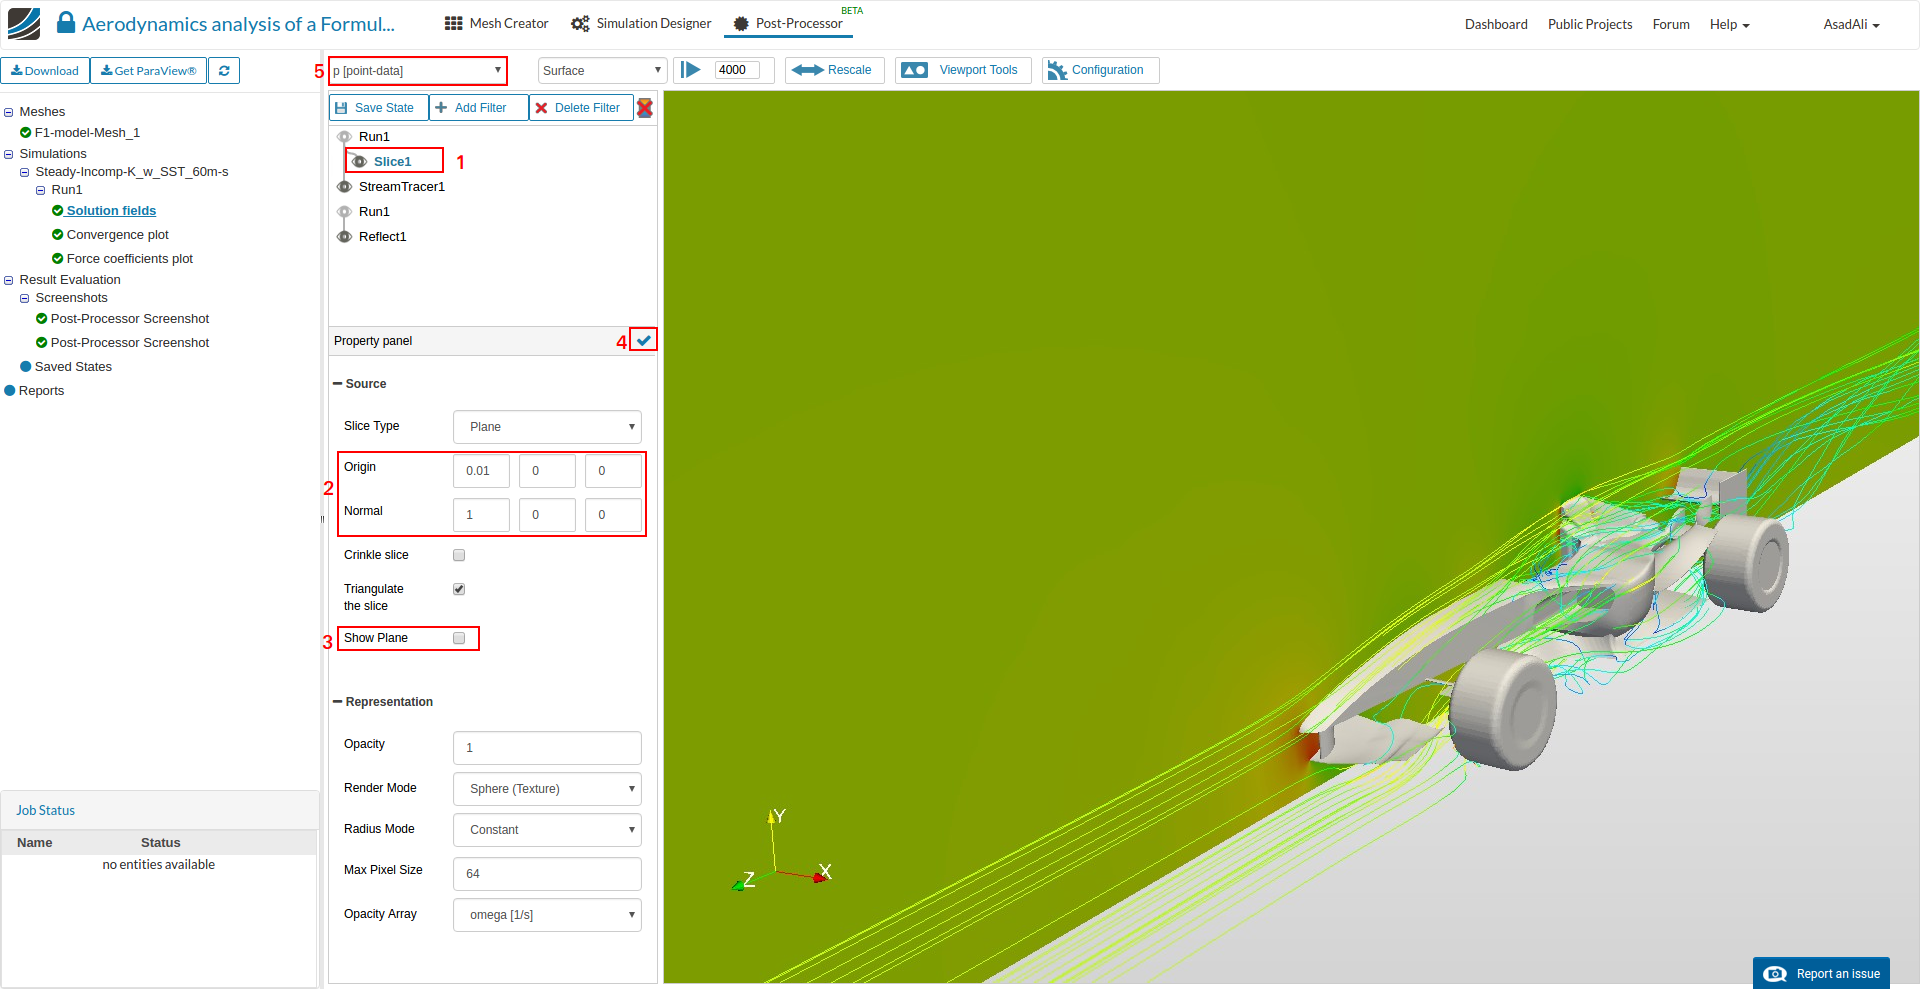Image resolution: width=1920 pixels, height=989 pixels.
Task: Click the SimScale logo icon
Action: click(23, 23)
